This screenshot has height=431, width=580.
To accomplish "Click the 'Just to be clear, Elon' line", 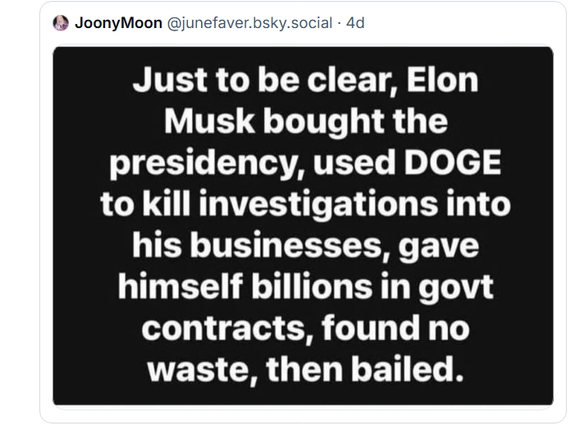I will pyautogui.click(x=306, y=80).
